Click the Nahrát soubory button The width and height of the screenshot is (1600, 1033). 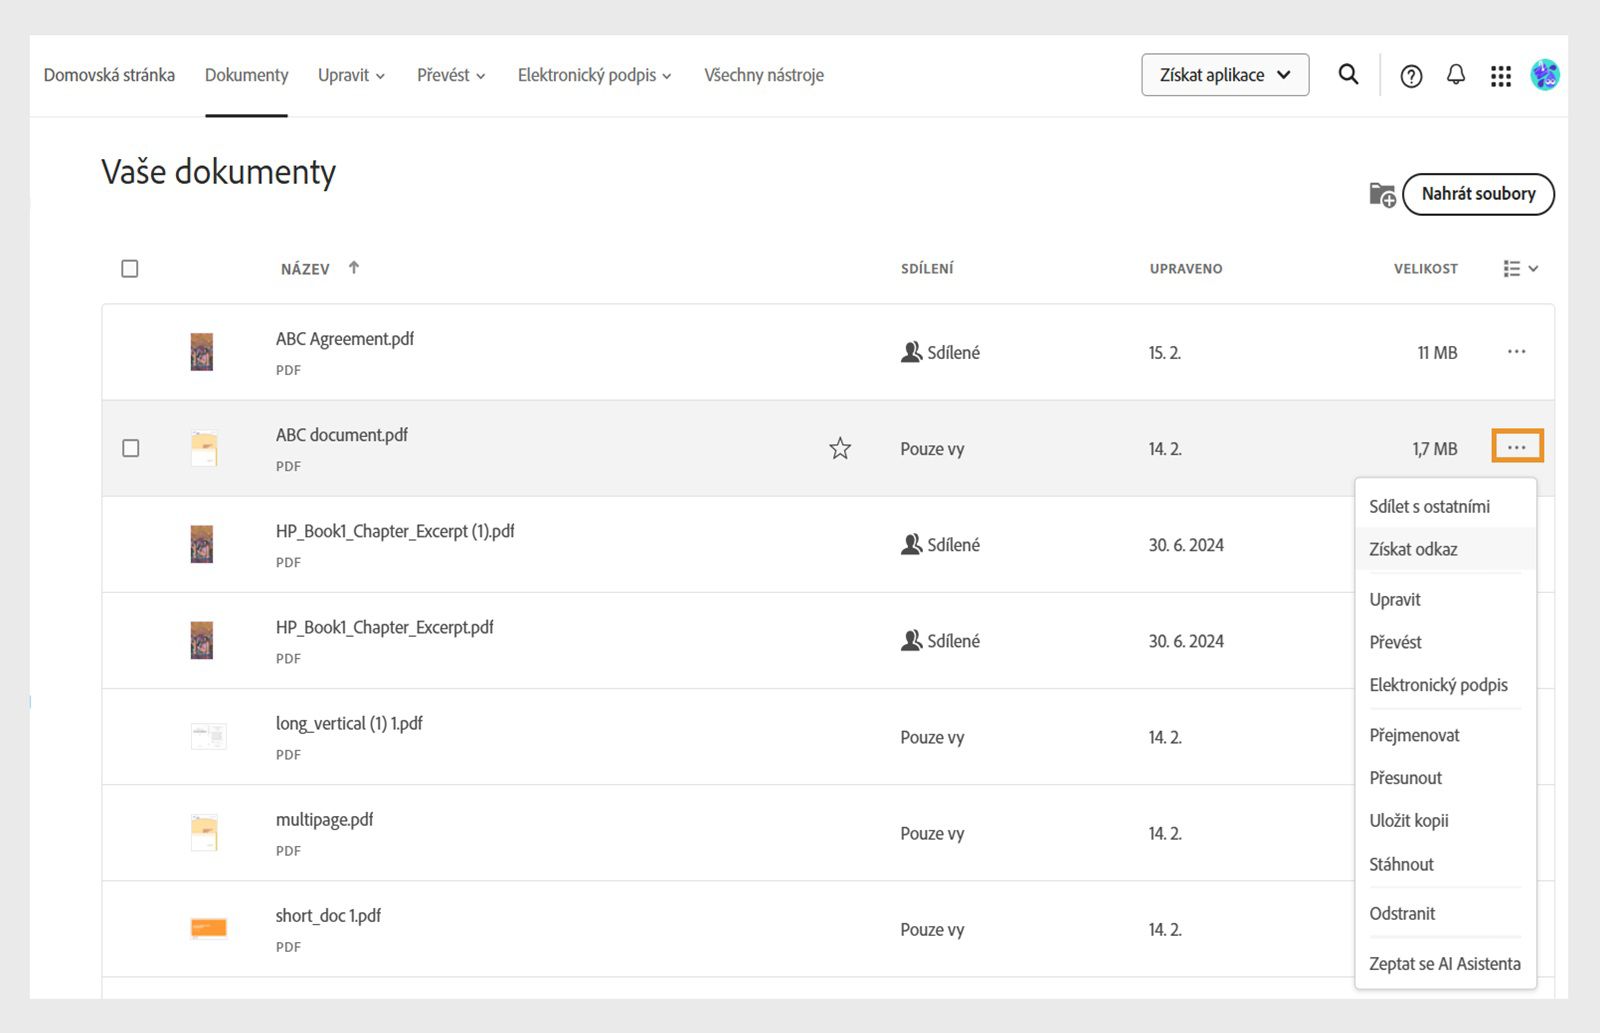(x=1478, y=194)
